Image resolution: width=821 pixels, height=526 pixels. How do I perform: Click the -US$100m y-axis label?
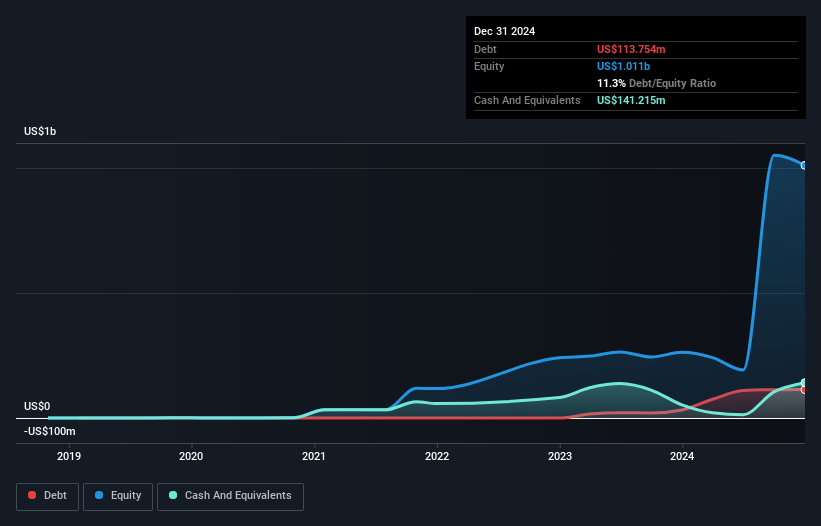coord(50,431)
